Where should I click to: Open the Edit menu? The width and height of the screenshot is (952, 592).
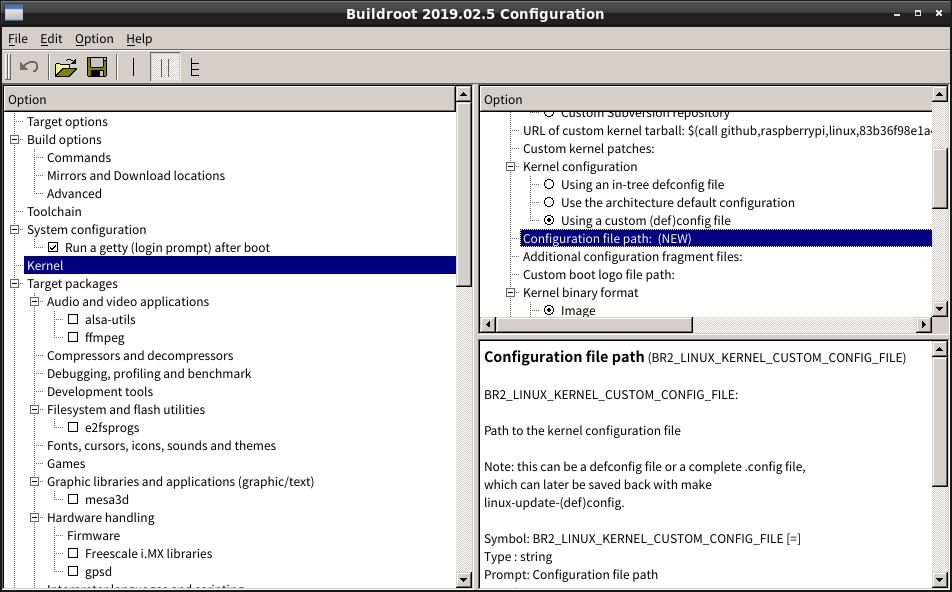pyautogui.click(x=51, y=39)
